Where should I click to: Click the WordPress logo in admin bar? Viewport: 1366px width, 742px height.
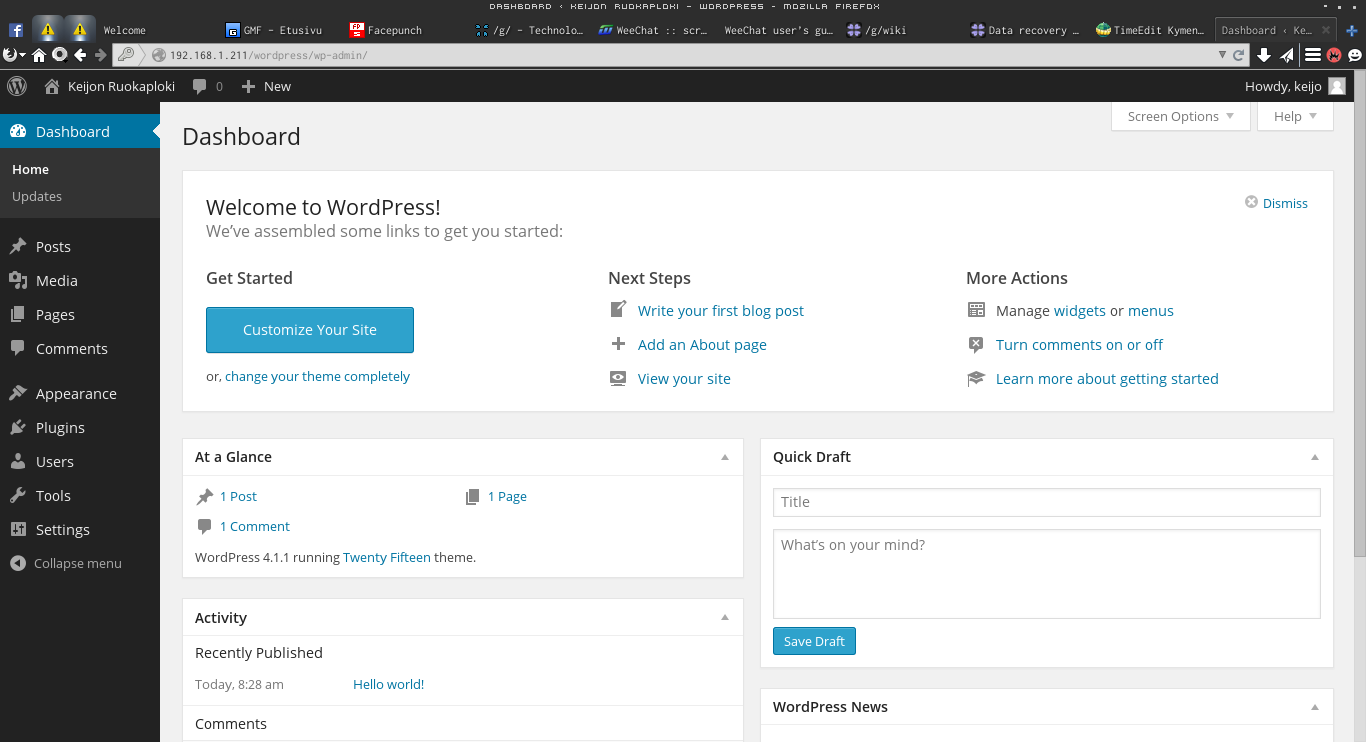pos(17,86)
